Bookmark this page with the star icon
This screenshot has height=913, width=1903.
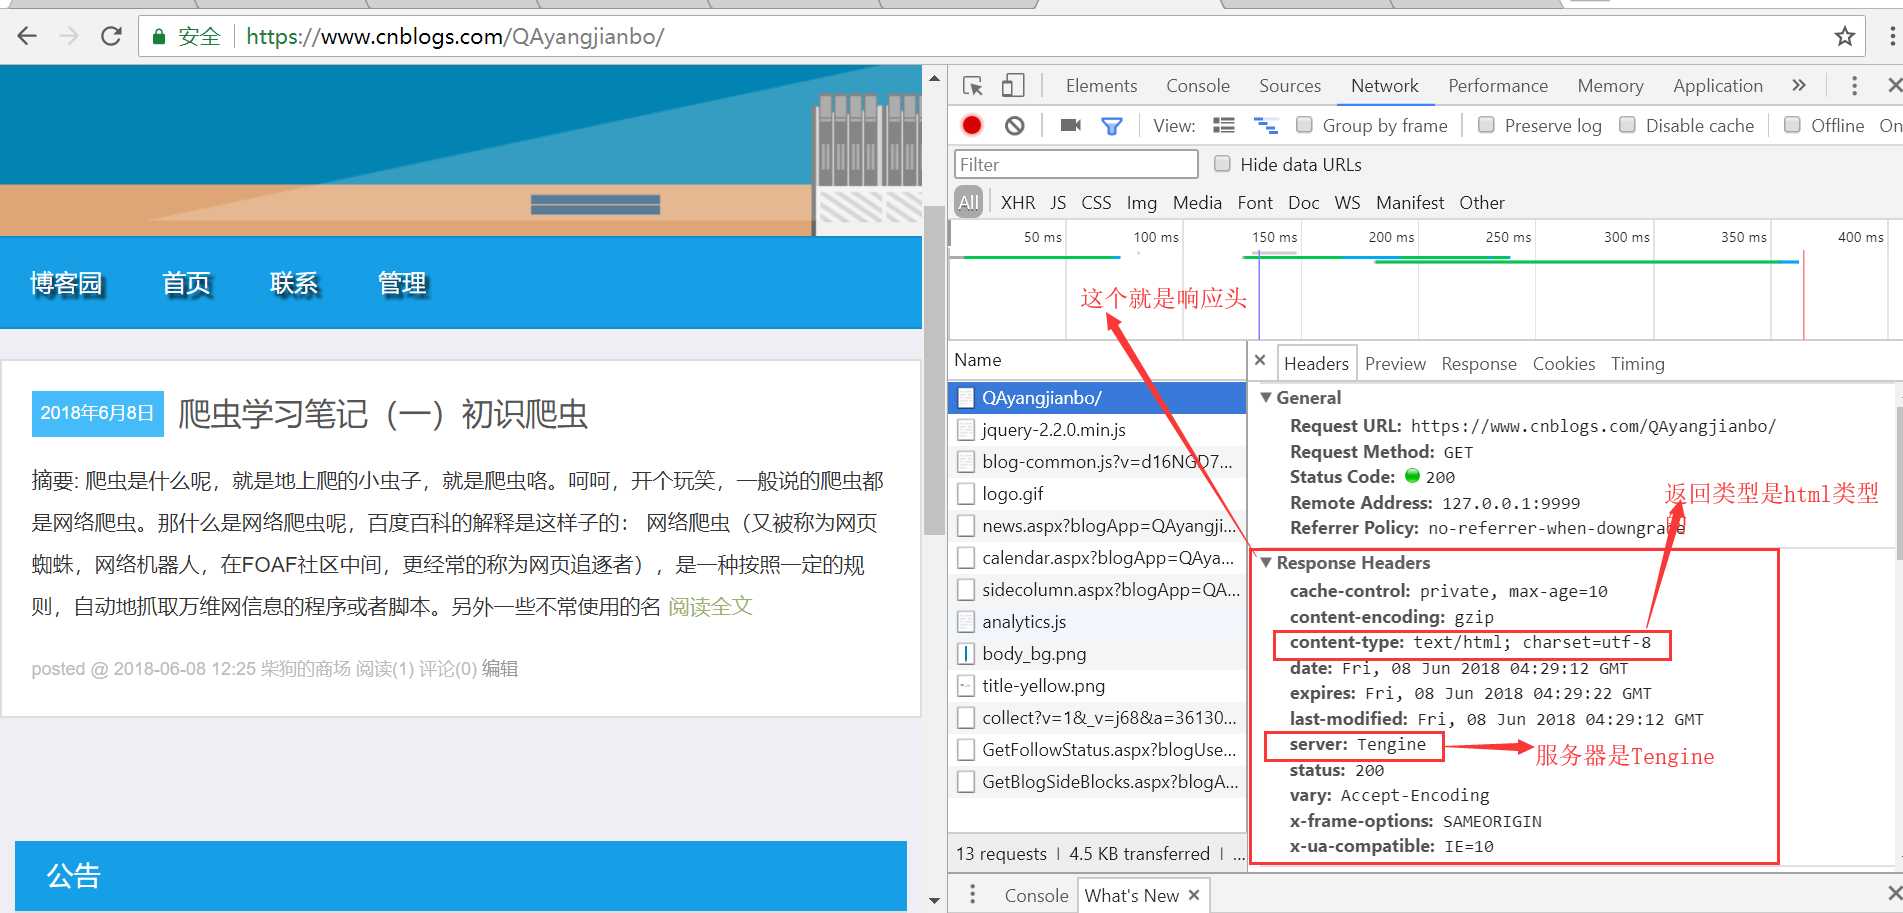1845,37
